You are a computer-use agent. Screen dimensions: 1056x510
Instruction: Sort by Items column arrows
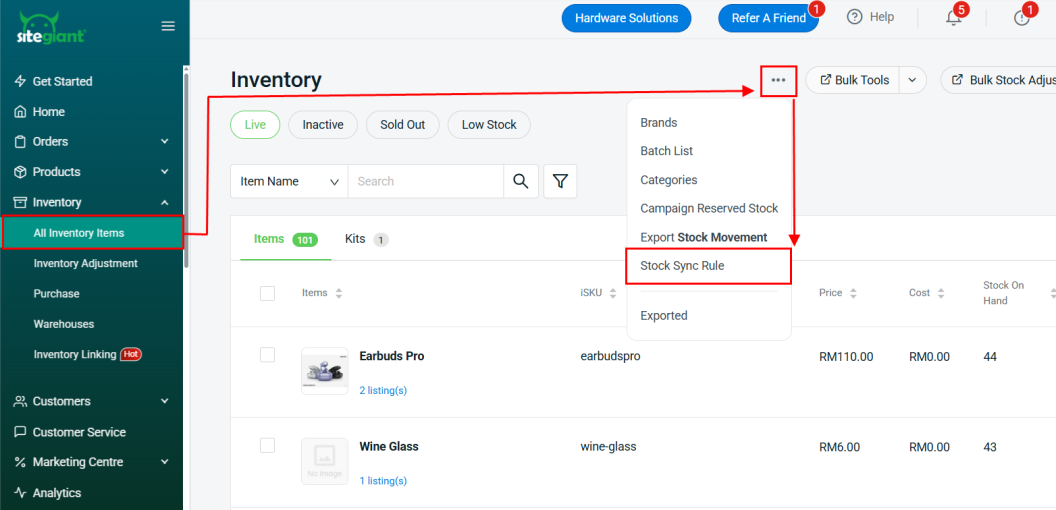point(339,293)
